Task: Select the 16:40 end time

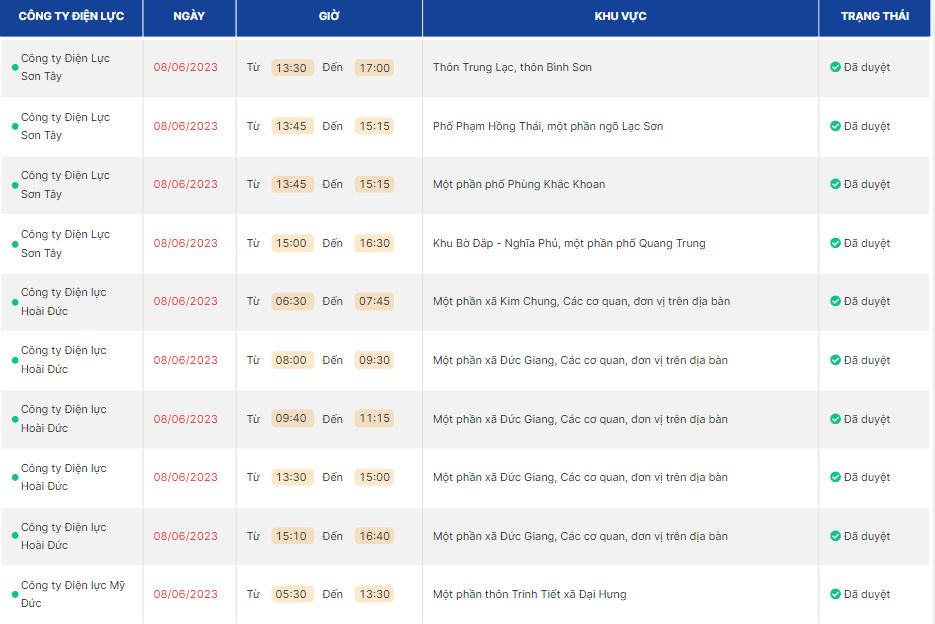Action: (x=374, y=536)
